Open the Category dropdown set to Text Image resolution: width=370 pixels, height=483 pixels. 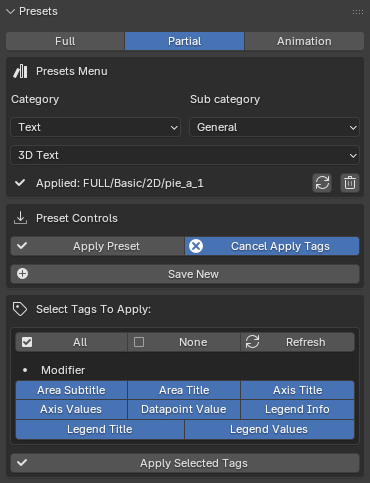click(95, 127)
